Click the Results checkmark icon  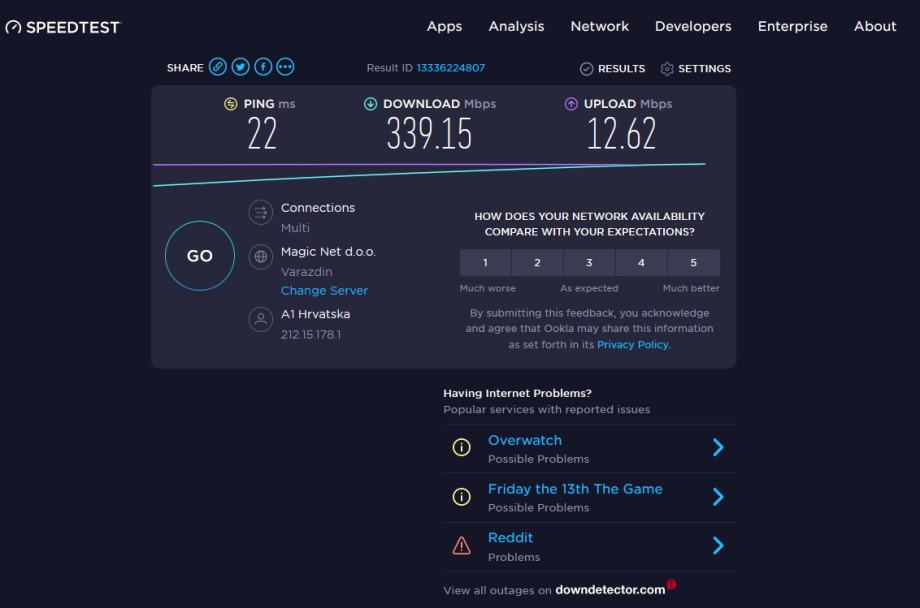[x=586, y=69]
